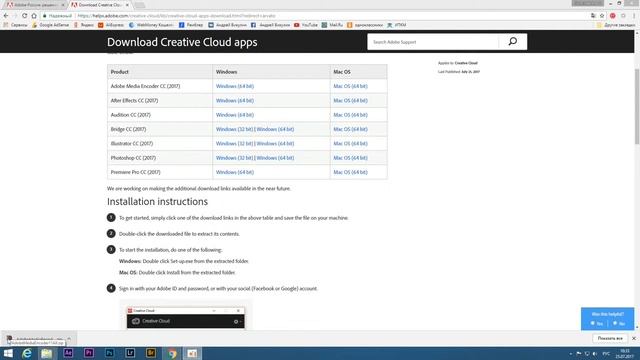
Task: Launch Premiere Pro from the taskbar
Action: tap(89, 353)
